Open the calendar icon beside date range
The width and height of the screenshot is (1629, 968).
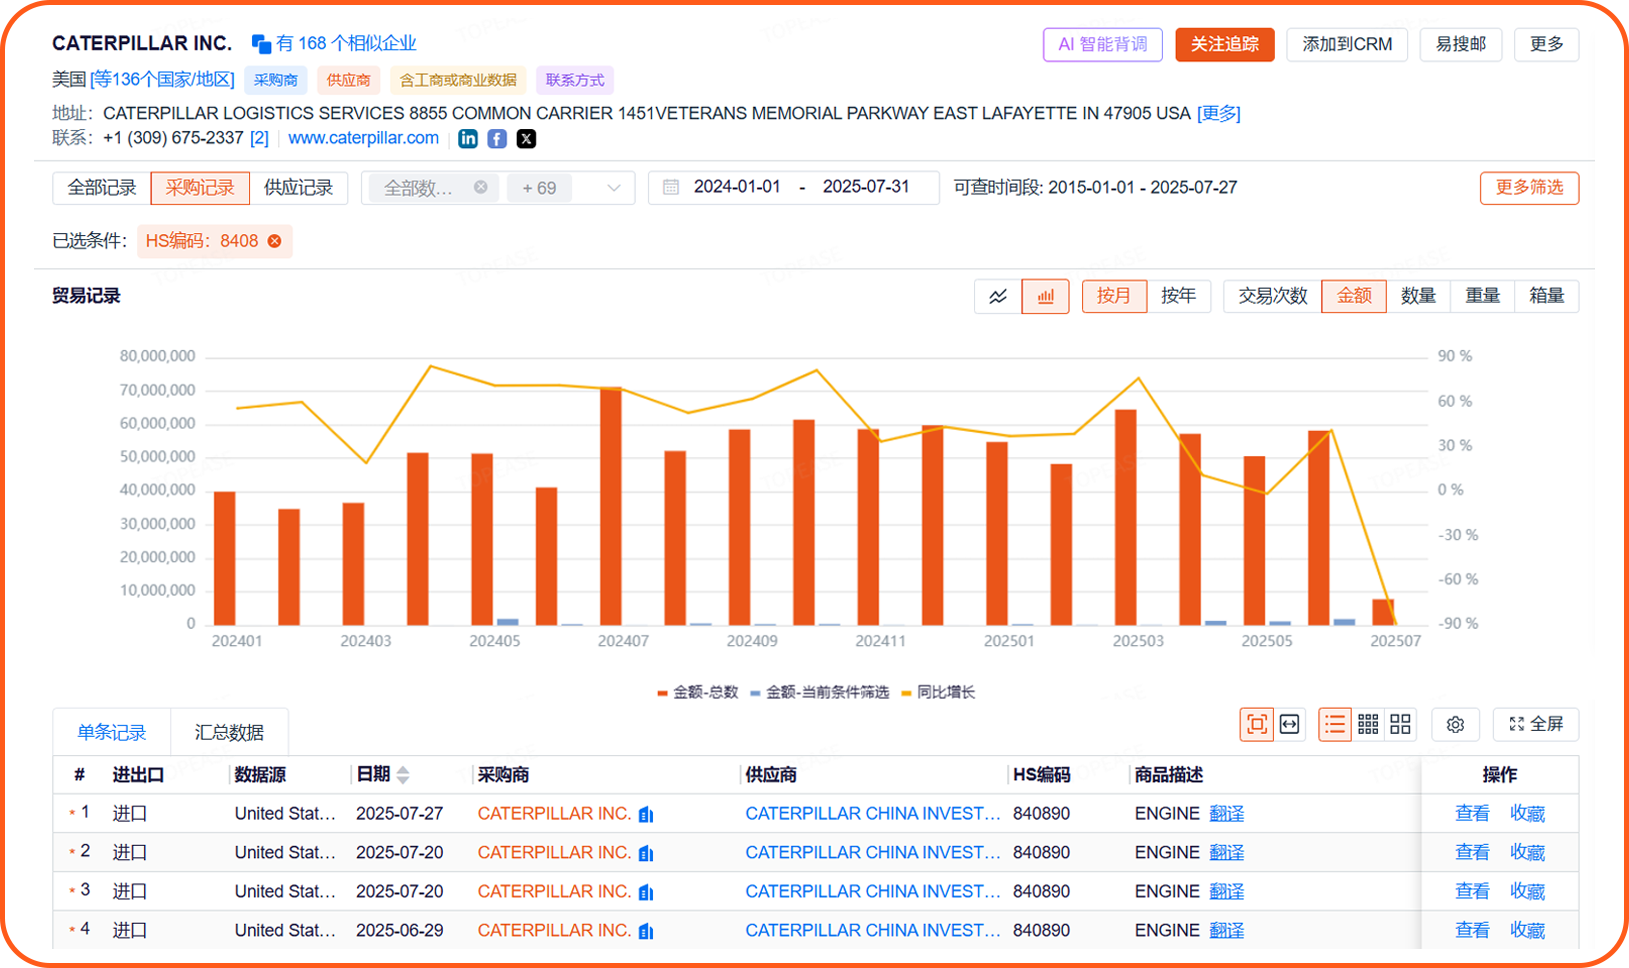[x=670, y=187]
